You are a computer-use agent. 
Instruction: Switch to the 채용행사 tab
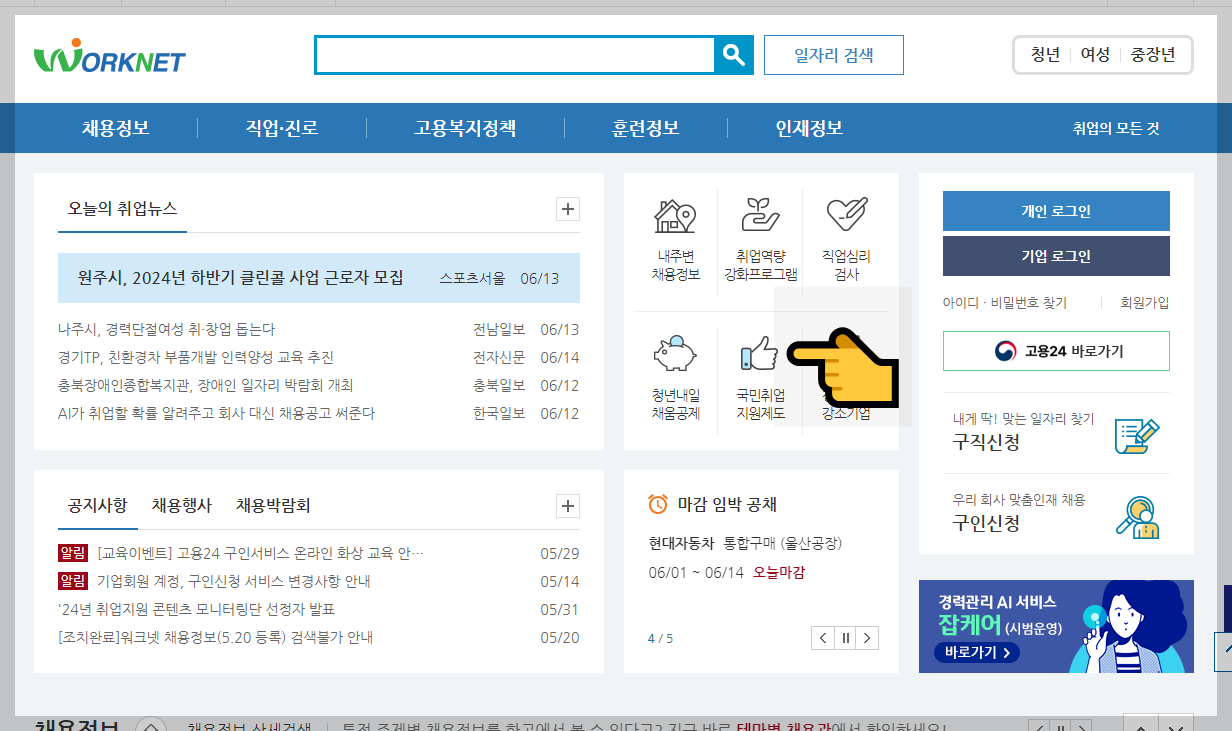click(180, 506)
